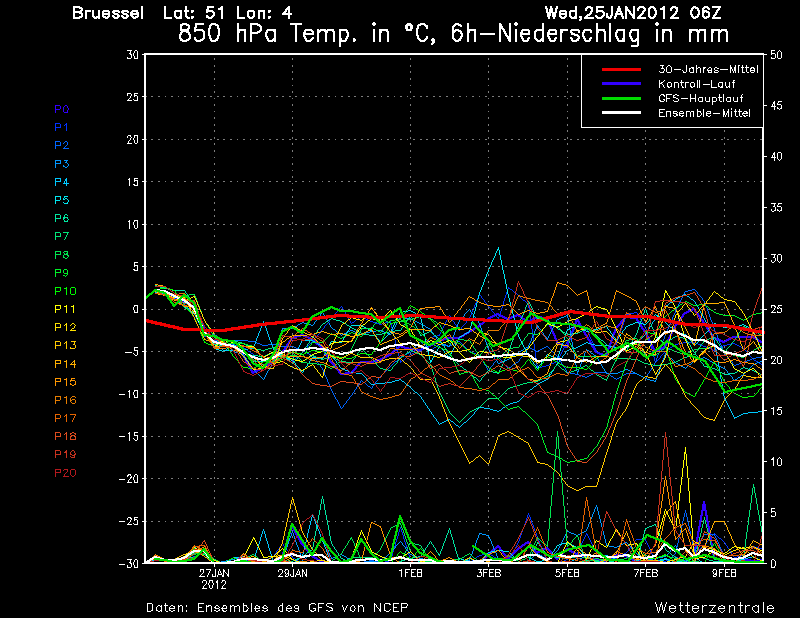Click the Wetterzentrale credit text

pyautogui.click(x=714, y=607)
